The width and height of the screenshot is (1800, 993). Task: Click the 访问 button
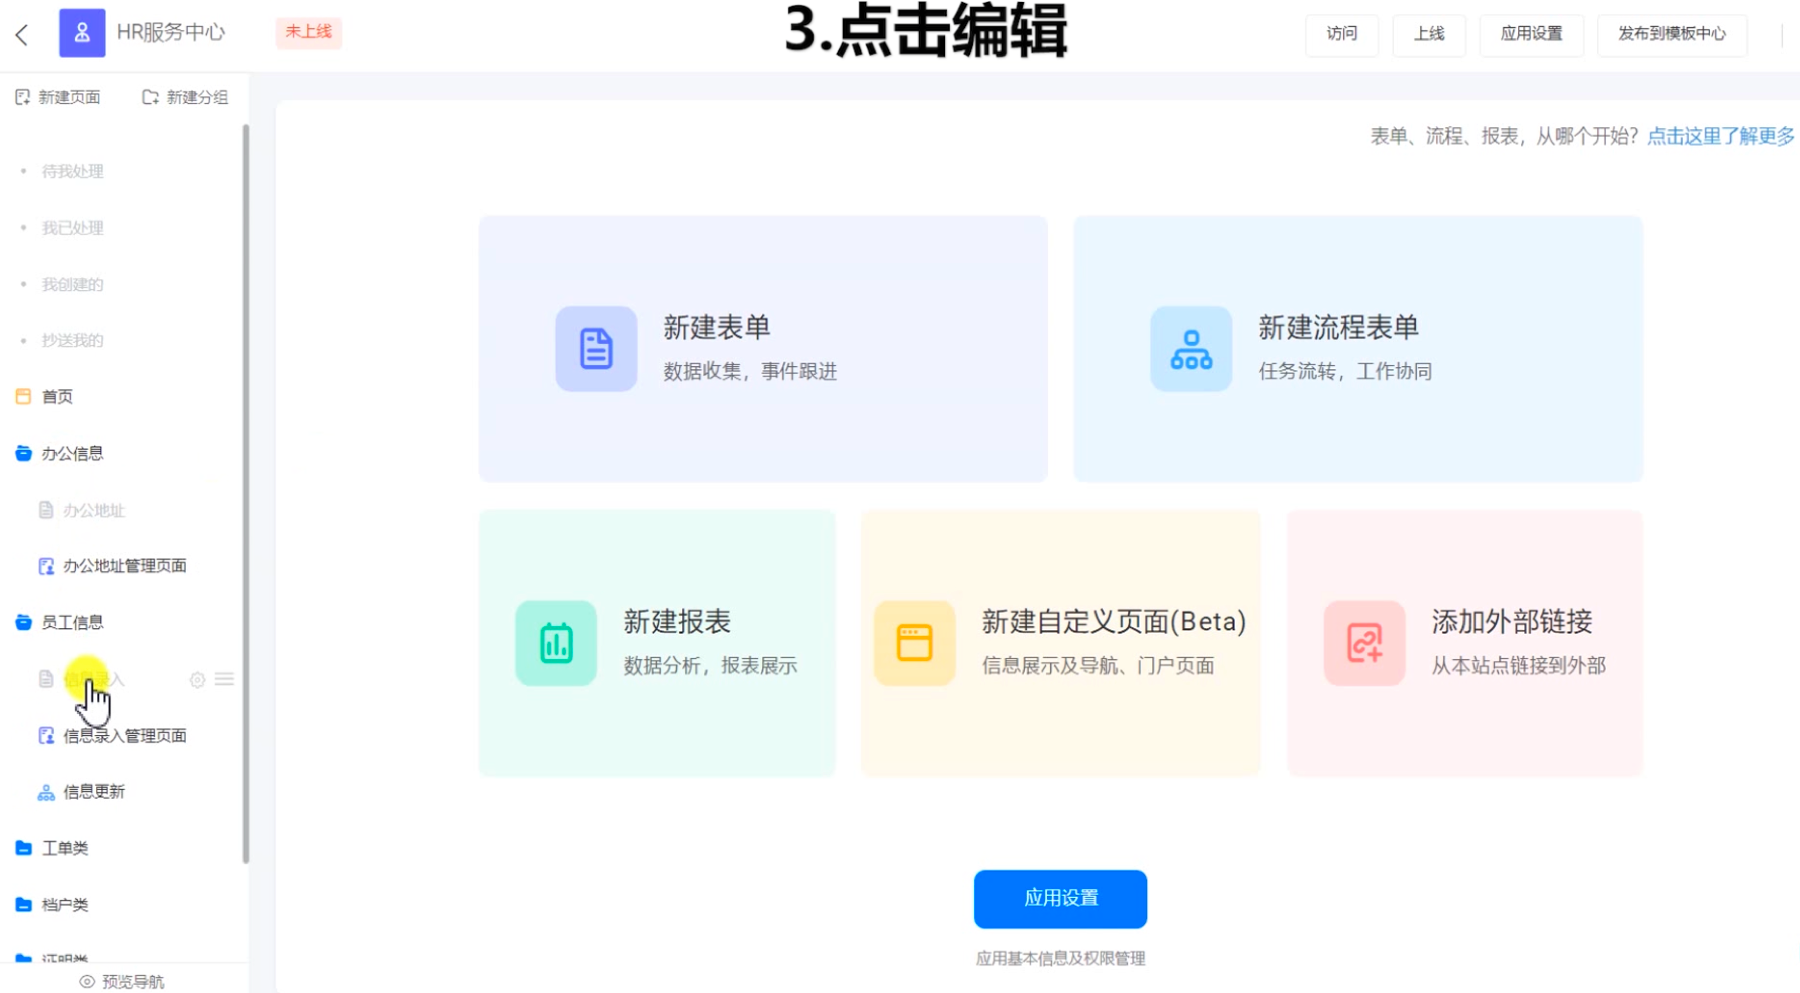pos(1342,34)
